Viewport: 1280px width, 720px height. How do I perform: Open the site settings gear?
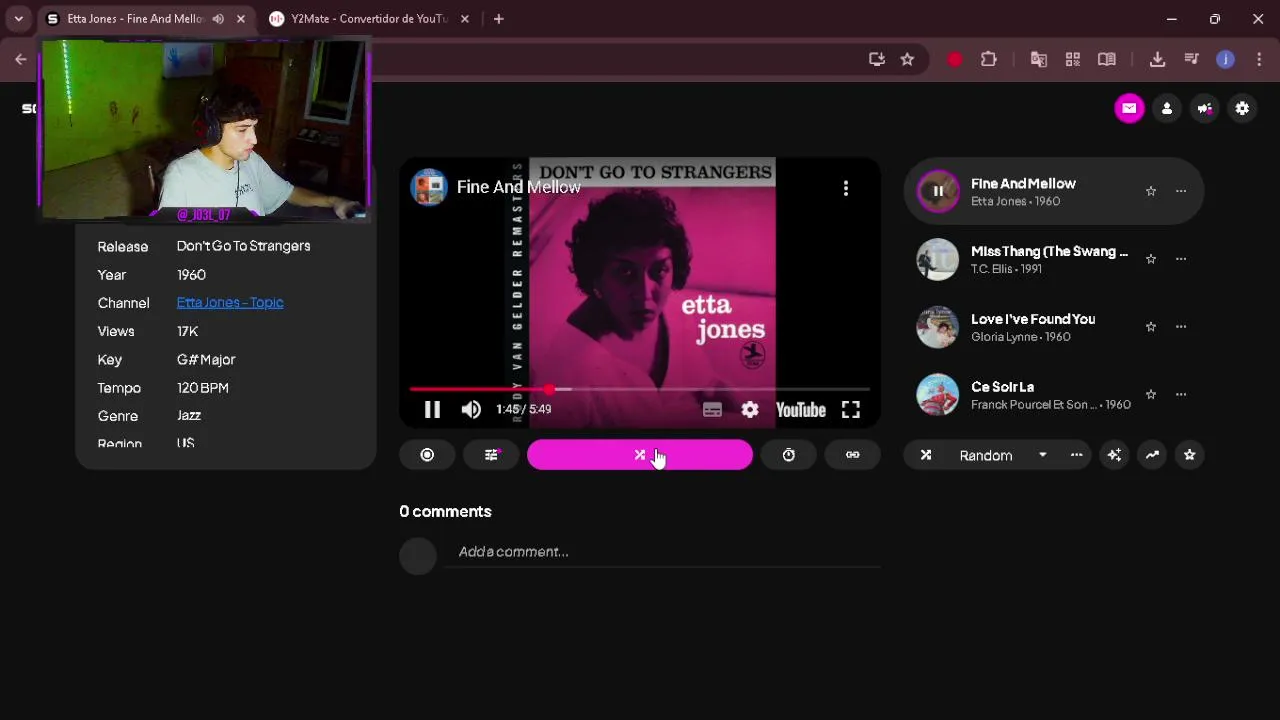(1242, 109)
